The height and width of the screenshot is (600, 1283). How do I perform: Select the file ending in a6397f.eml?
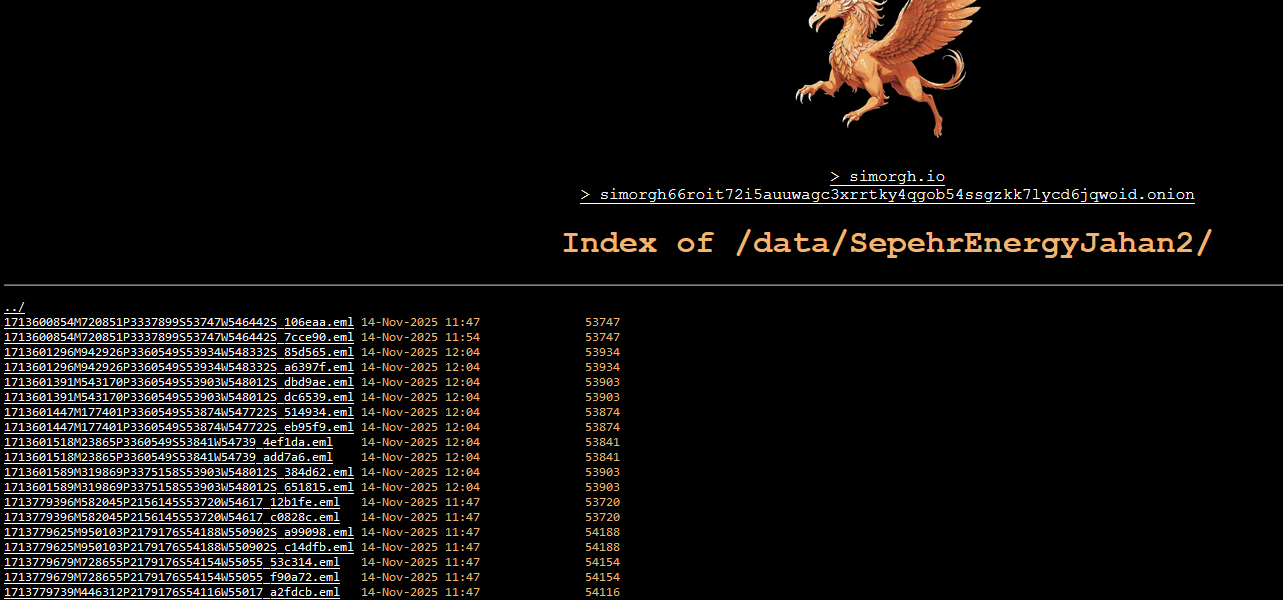coord(178,367)
